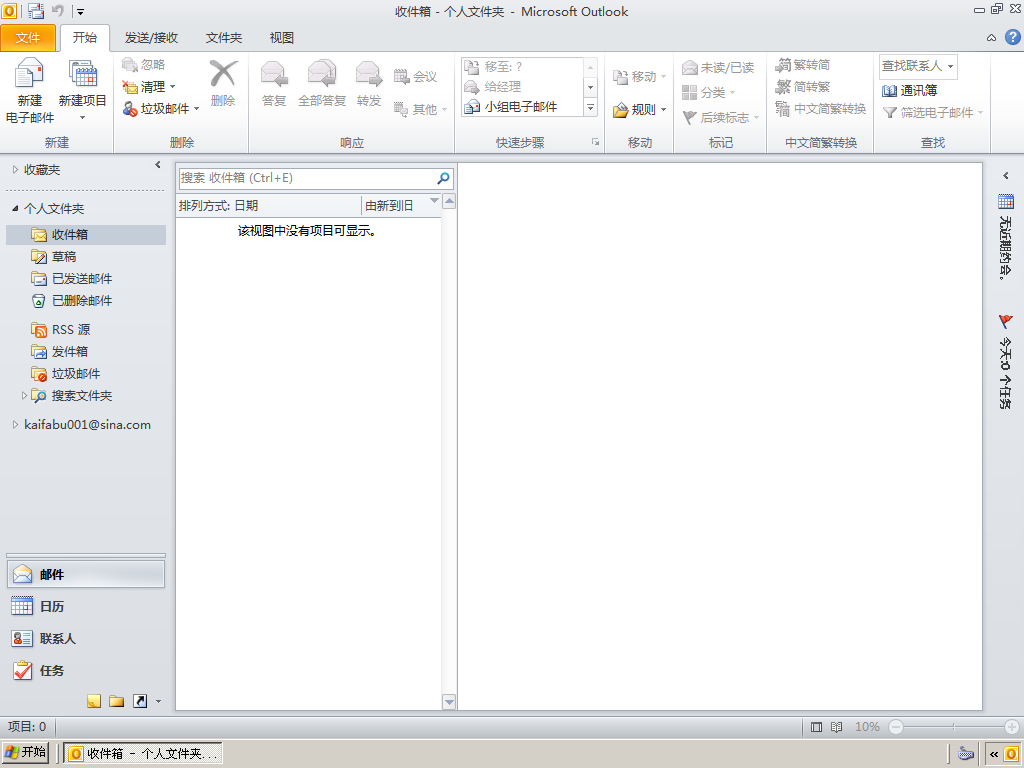Open Outlook help question mark
Viewport: 1024px width, 768px height.
pos(1013,37)
